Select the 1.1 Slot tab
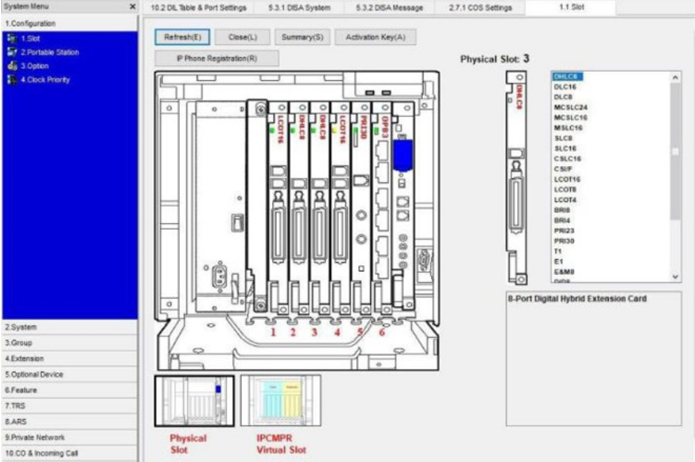The height and width of the screenshot is (462, 695). [571, 7]
